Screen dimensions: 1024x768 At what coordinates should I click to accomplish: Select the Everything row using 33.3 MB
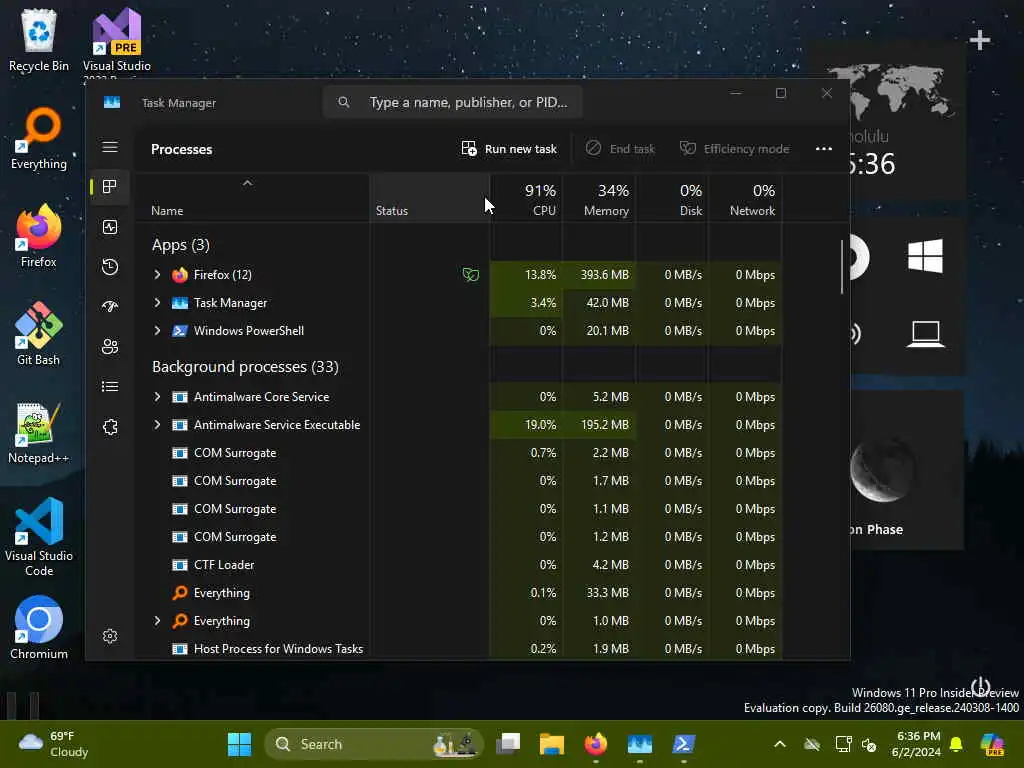click(458, 593)
